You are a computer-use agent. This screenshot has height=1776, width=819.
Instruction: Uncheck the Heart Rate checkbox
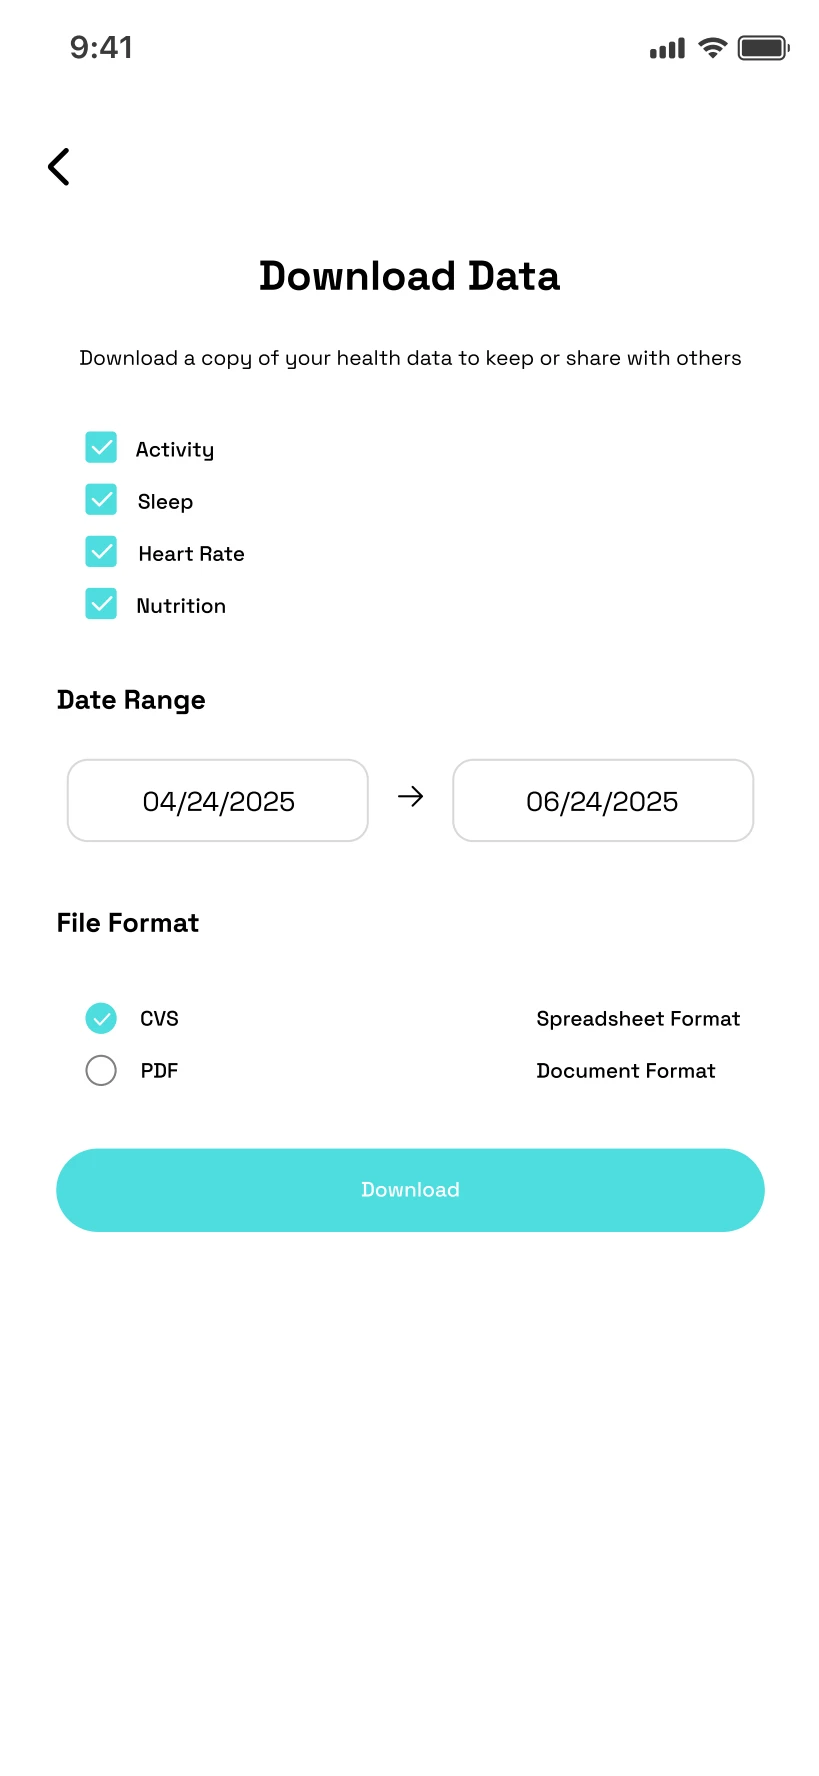pyautogui.click(x=101, y=551)
